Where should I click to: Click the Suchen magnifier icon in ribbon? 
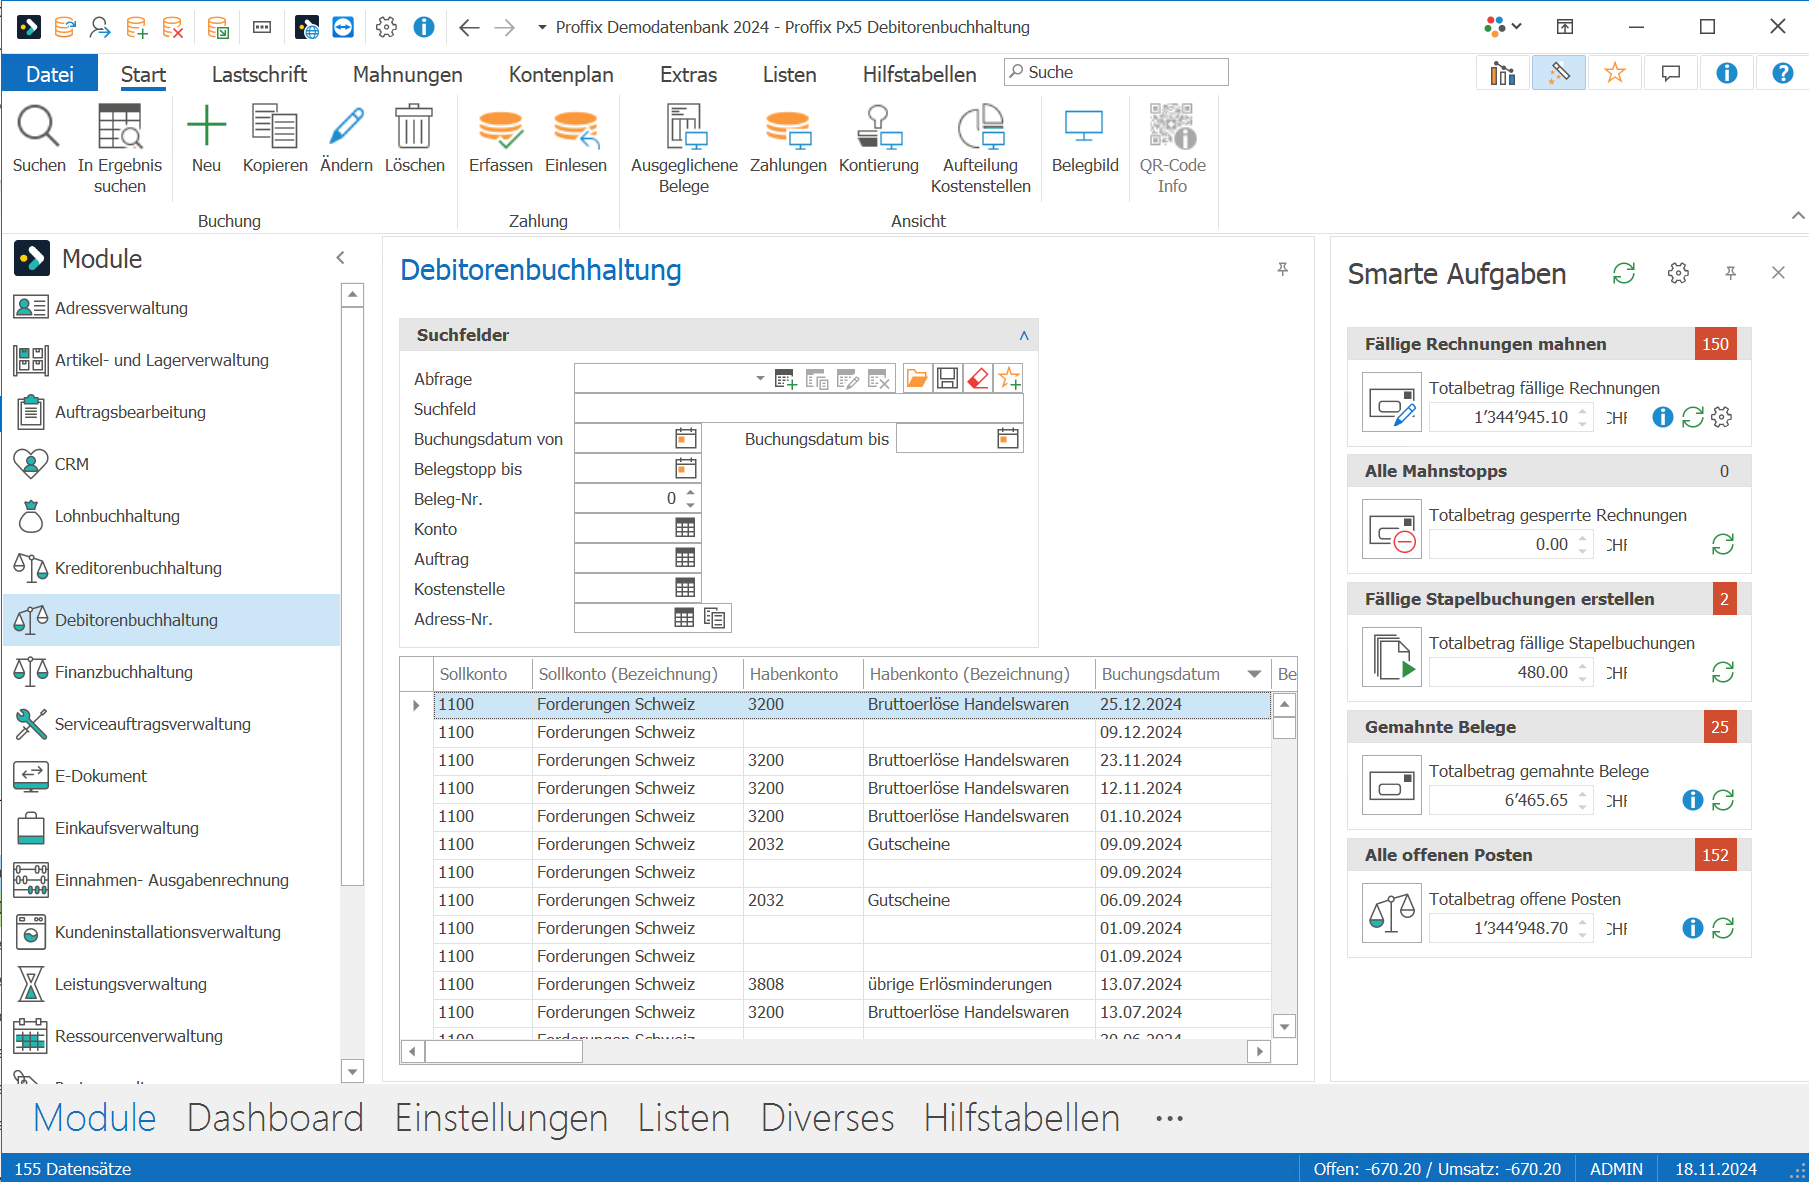[x=39, y=127]
